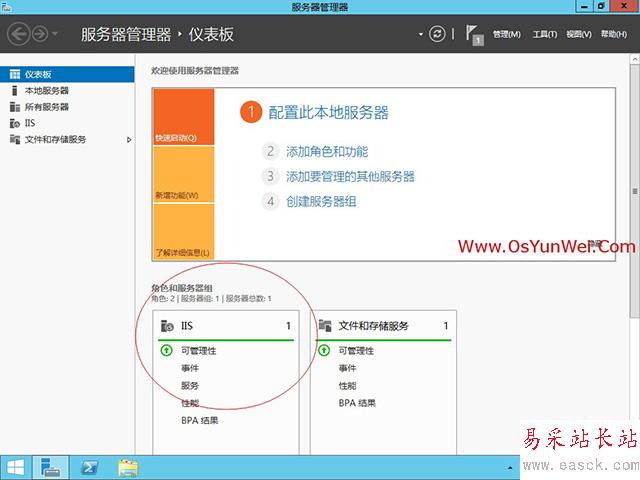Open the IIS tile title
The image size is (640, 480).
(187, 326)
